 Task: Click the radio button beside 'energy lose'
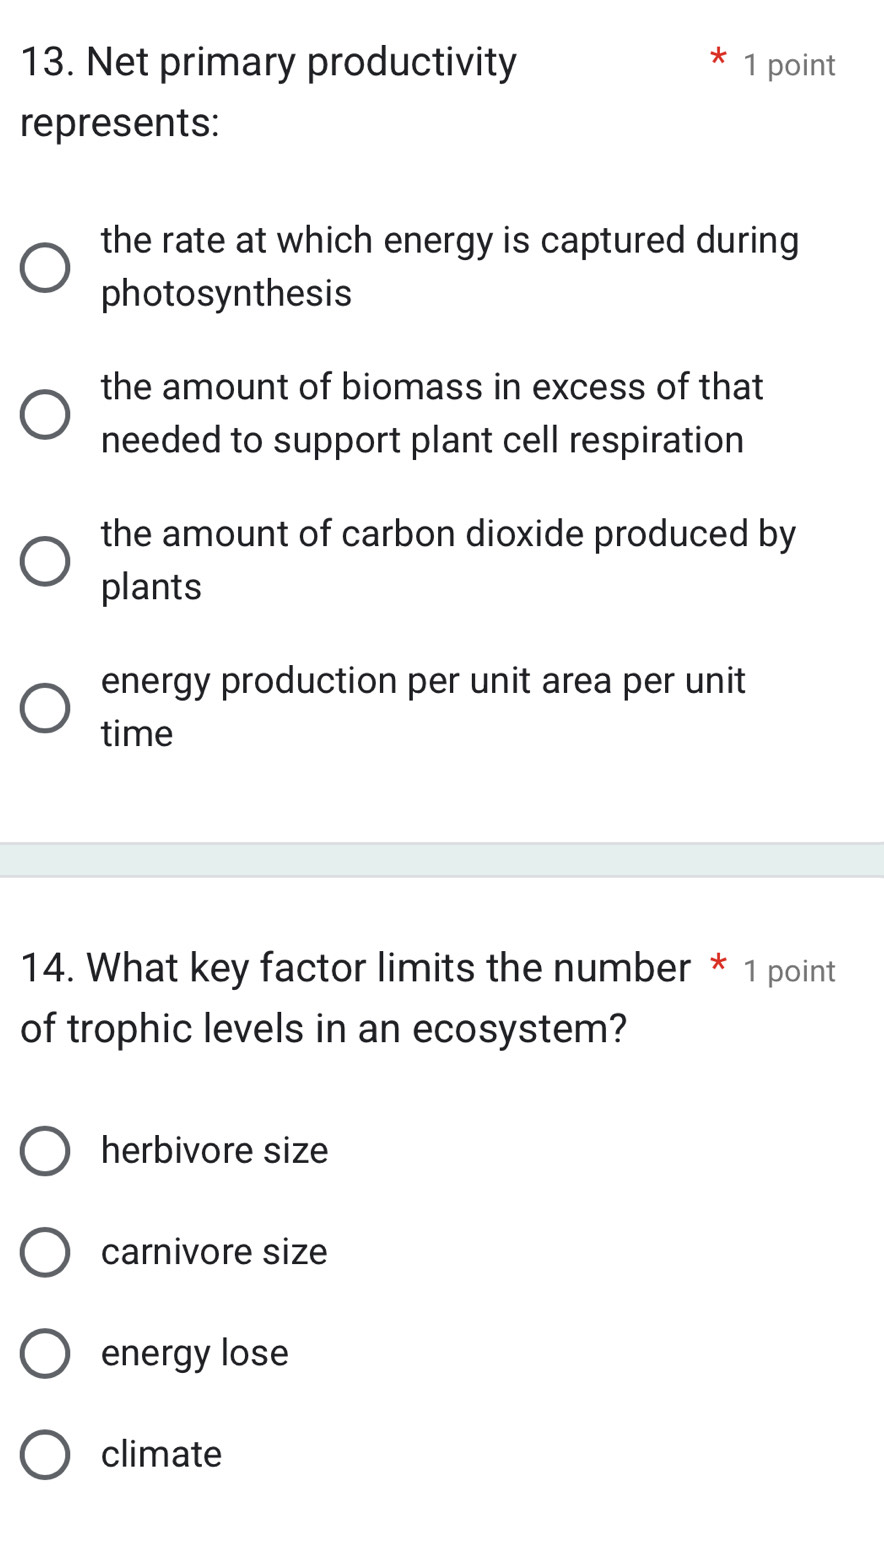pos(44,1352)
